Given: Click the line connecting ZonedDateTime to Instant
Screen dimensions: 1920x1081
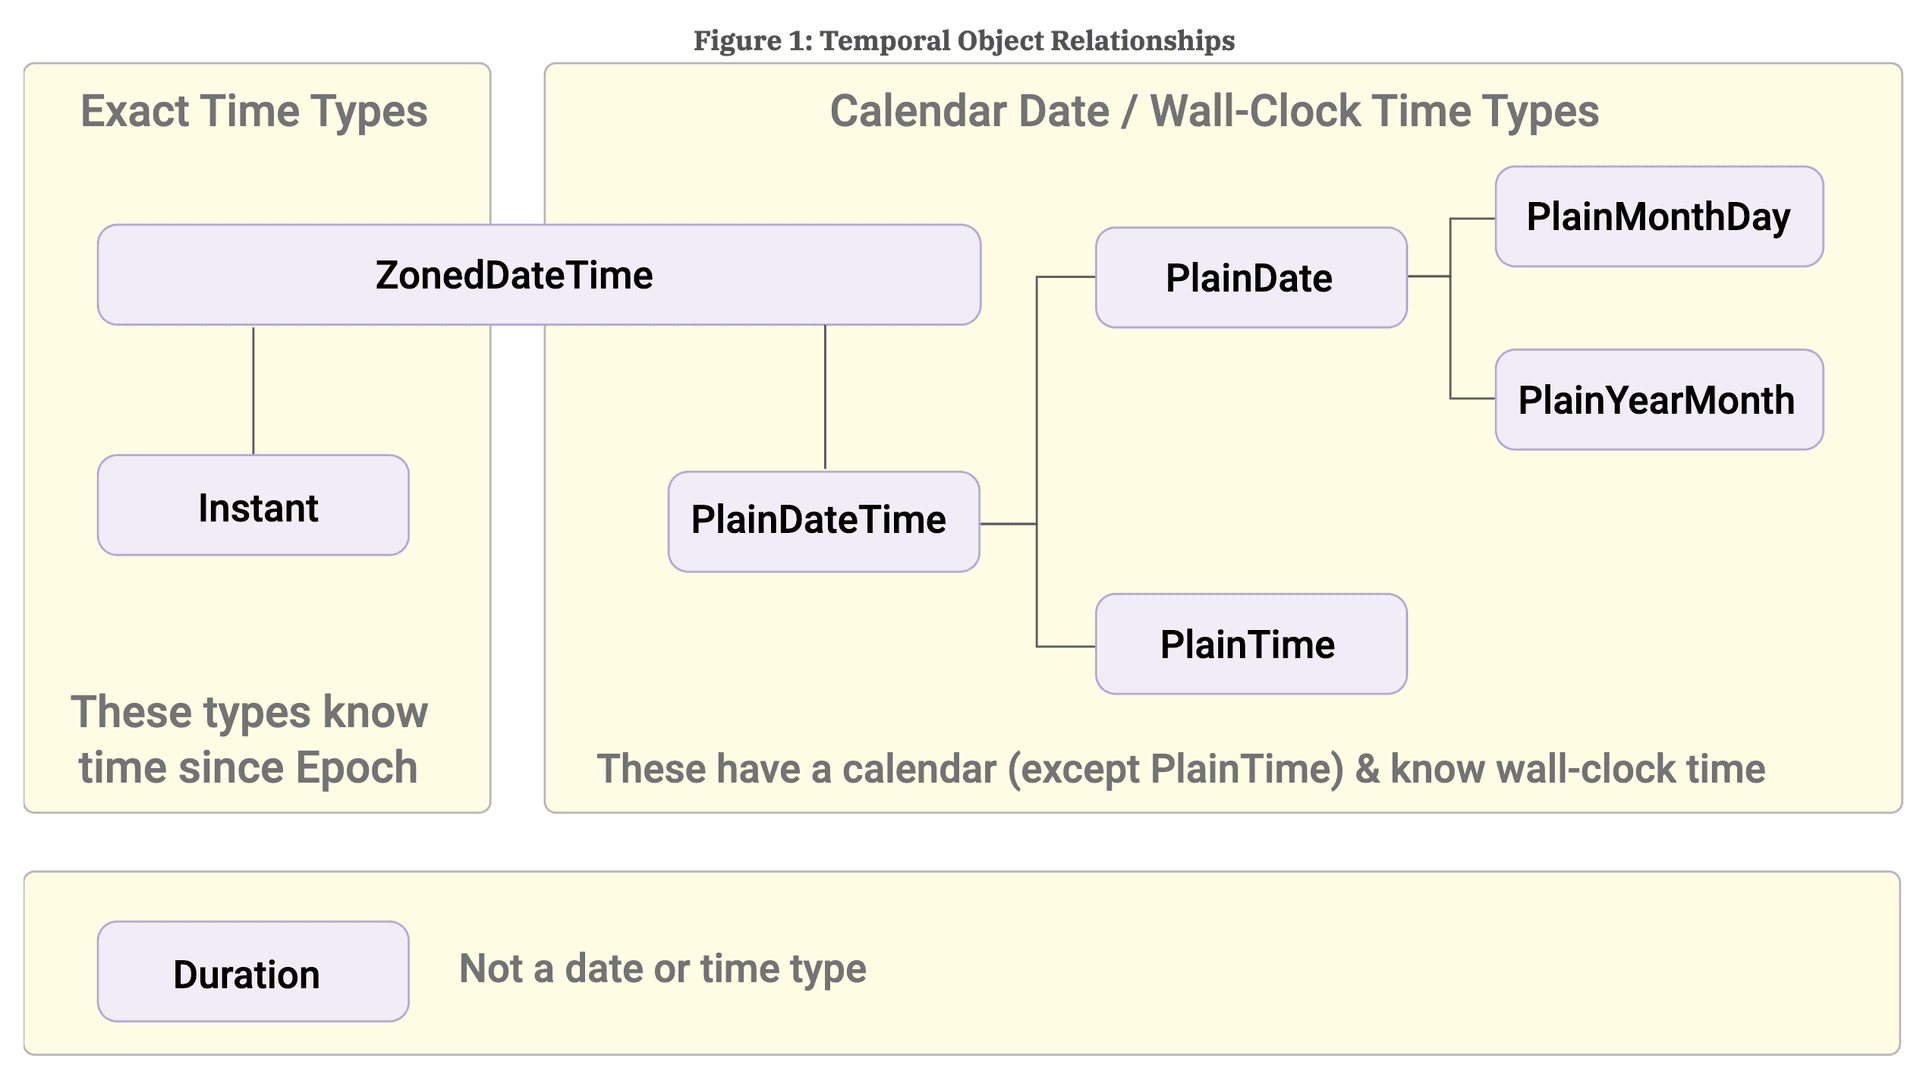Looking at the screenshot, I should (x=253, y=390).
